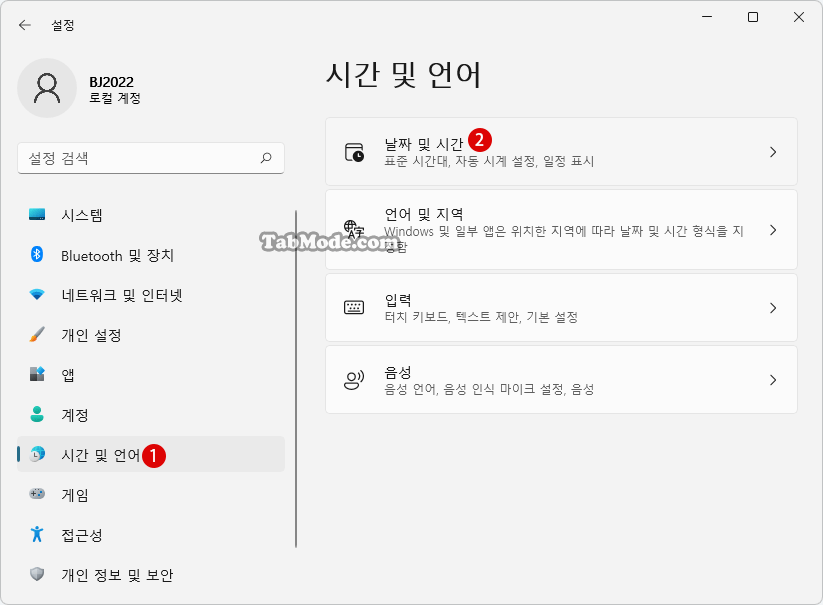
Task: Click the 언어 및 지역 language icon
Action: pyautogui.click(x=354, y=229)
